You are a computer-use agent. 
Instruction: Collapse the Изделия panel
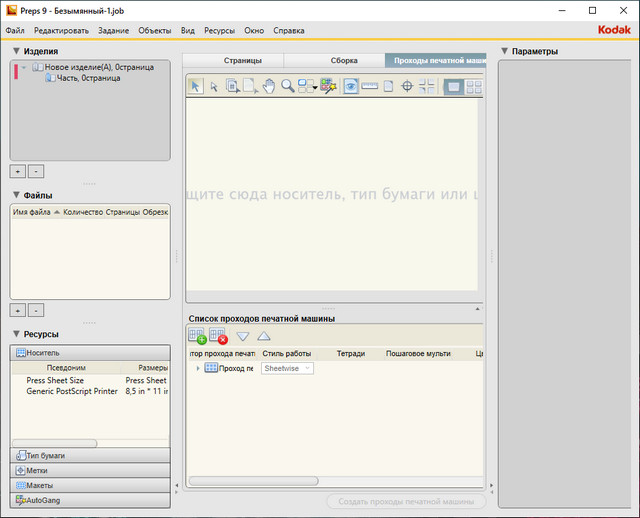(17, 51)
